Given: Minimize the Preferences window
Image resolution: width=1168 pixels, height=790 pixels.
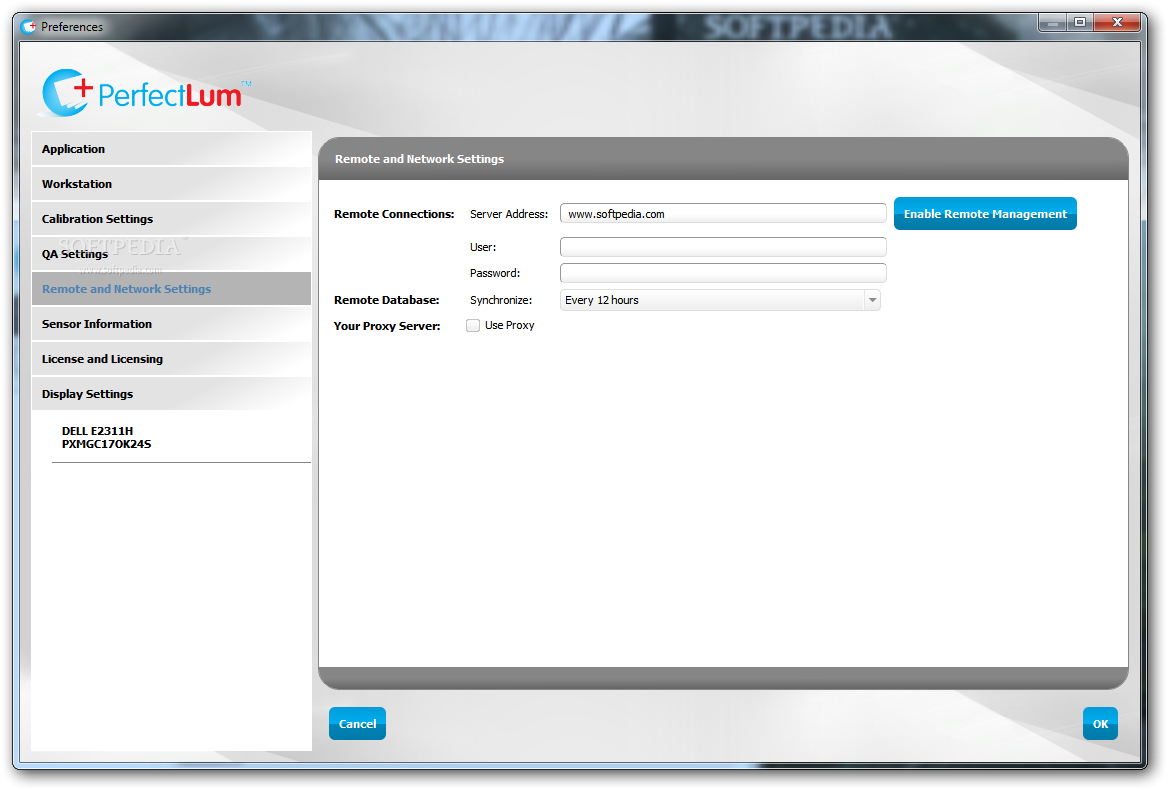Looking at the screenshot, I should click(x=1052, y=23).
